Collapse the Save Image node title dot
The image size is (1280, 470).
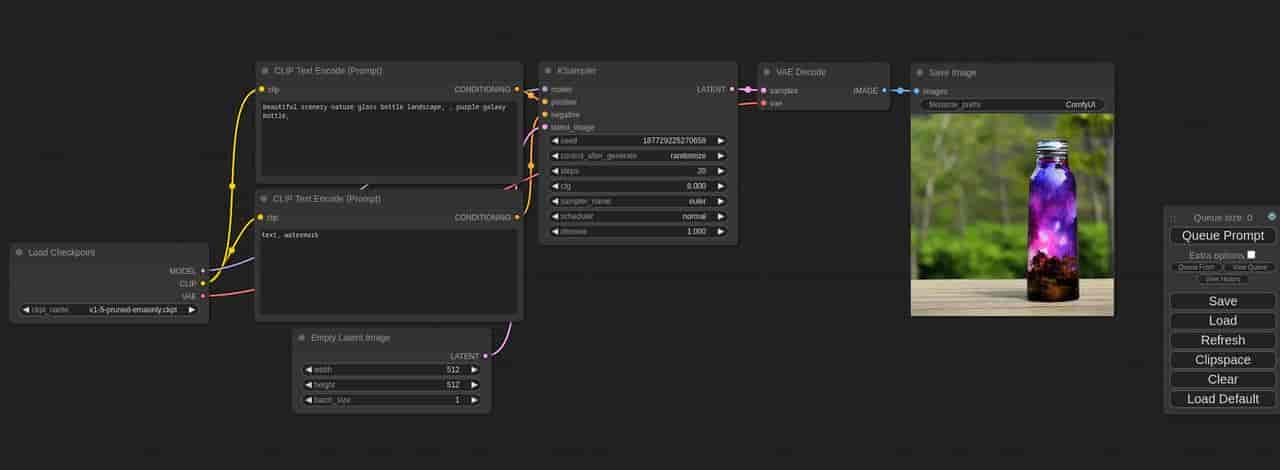click(919, 72)
